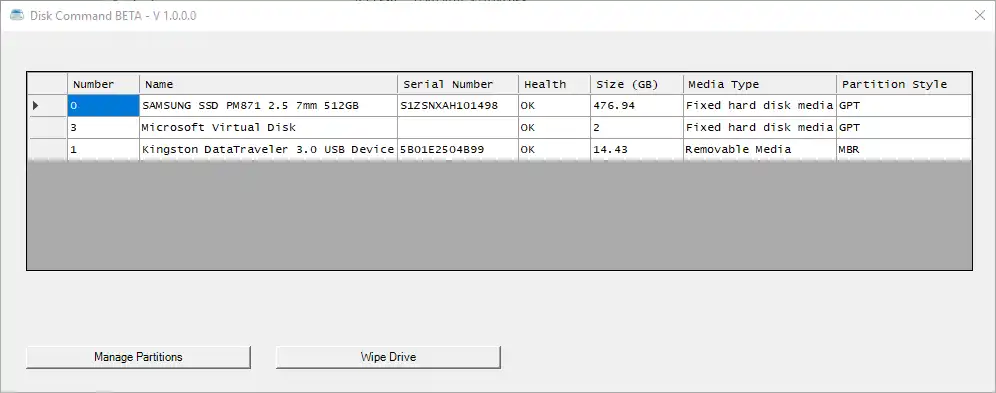
Task: Click the empty serial cell of Microsoft Virtual Disk
Action: (x=458, y=128)
